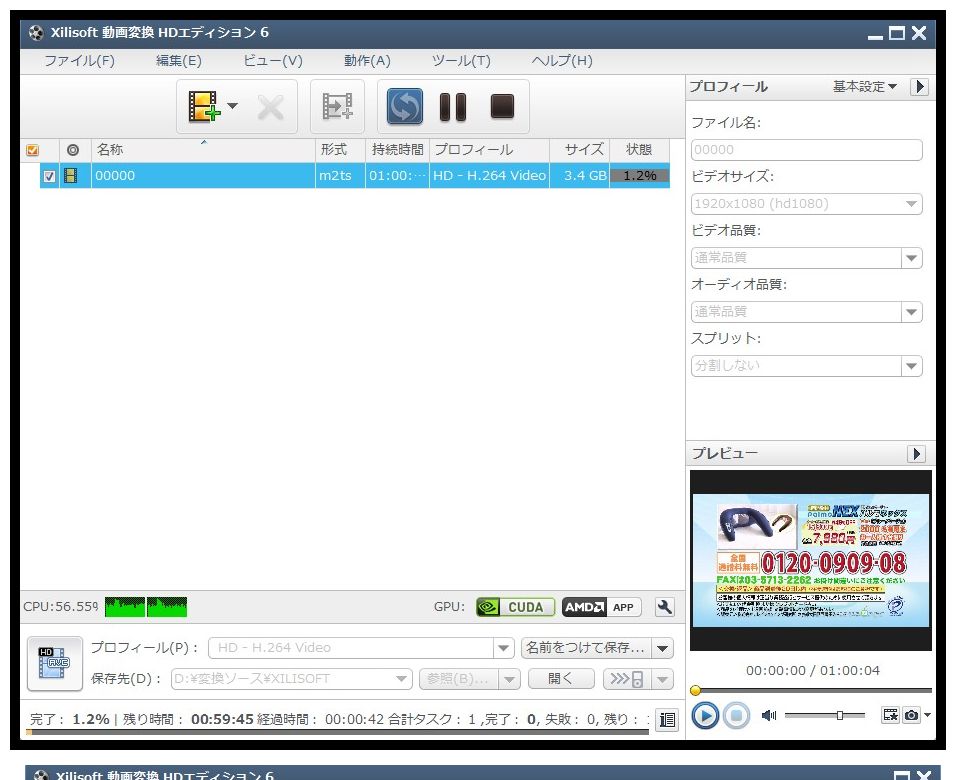Click the preview seek bar
The image size is (956, 780).
811,690
